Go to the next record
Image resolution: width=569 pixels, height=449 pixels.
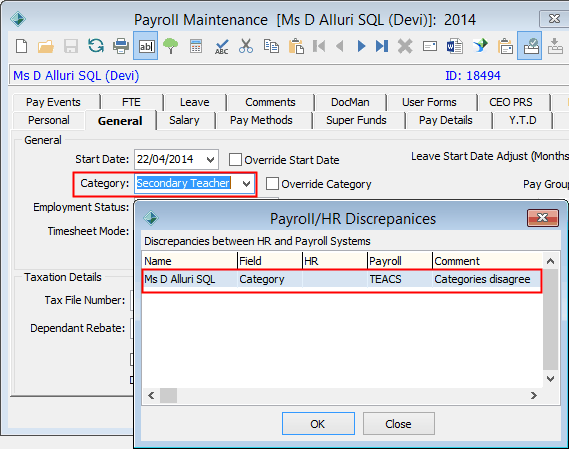click(361, 46)
